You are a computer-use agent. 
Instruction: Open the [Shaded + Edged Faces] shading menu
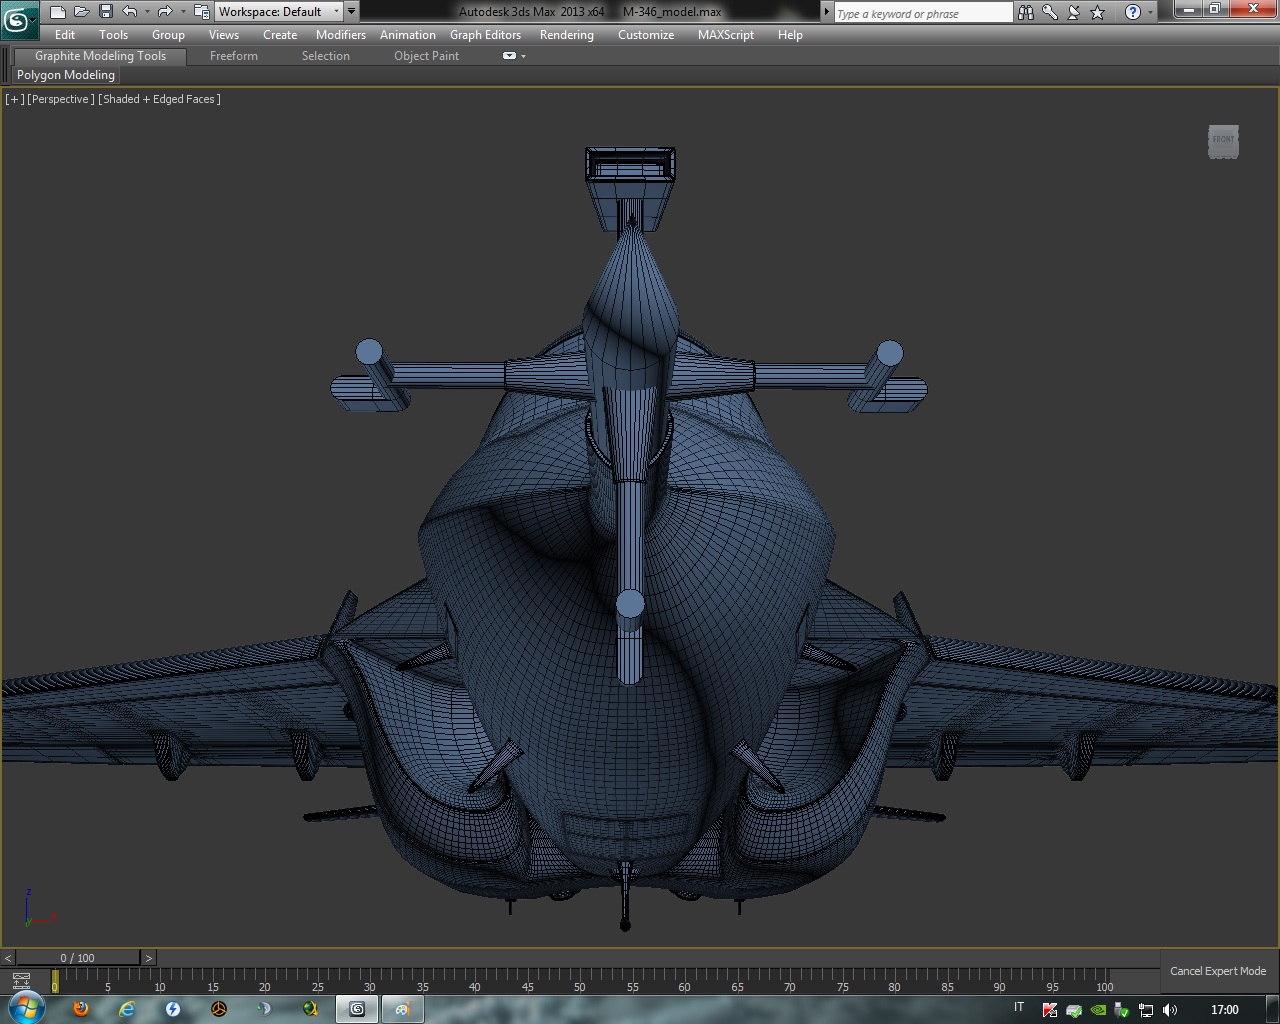pos(159,99)
